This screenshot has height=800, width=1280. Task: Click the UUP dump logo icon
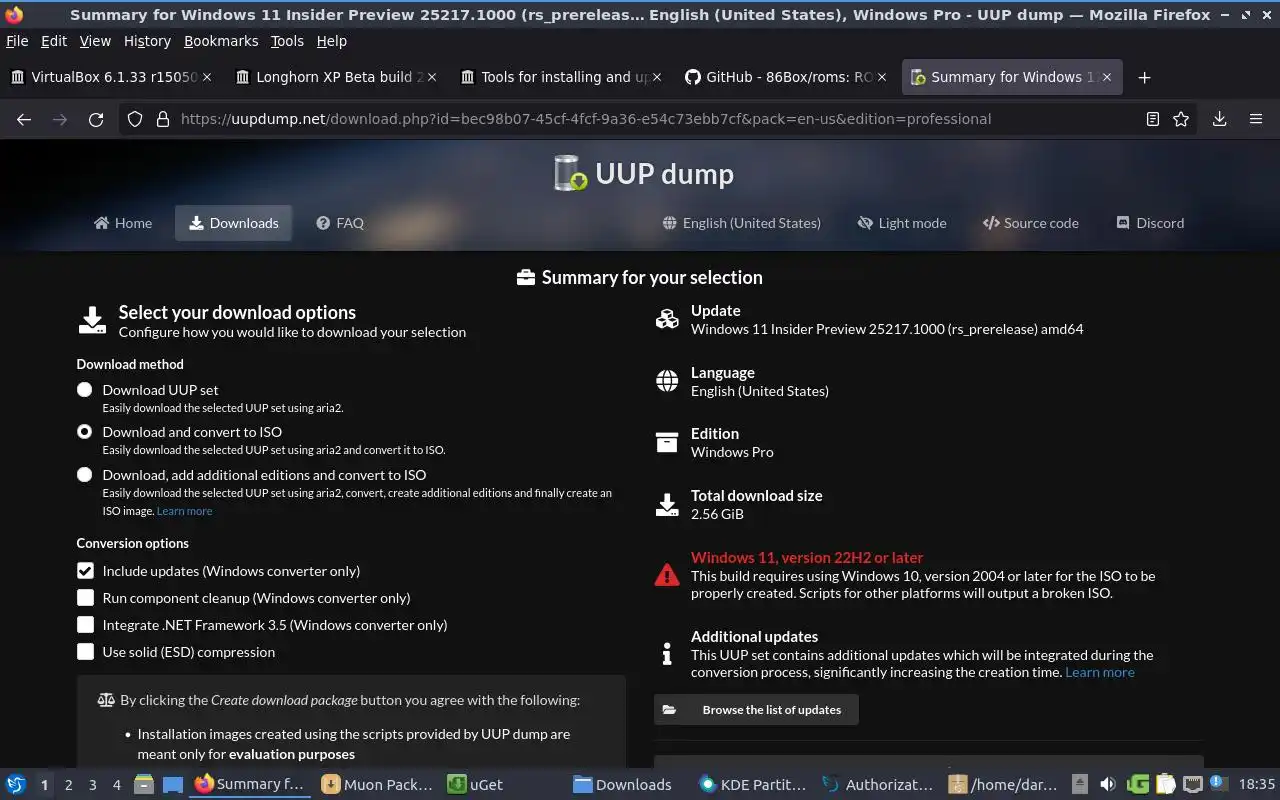[x=571, y=173]
